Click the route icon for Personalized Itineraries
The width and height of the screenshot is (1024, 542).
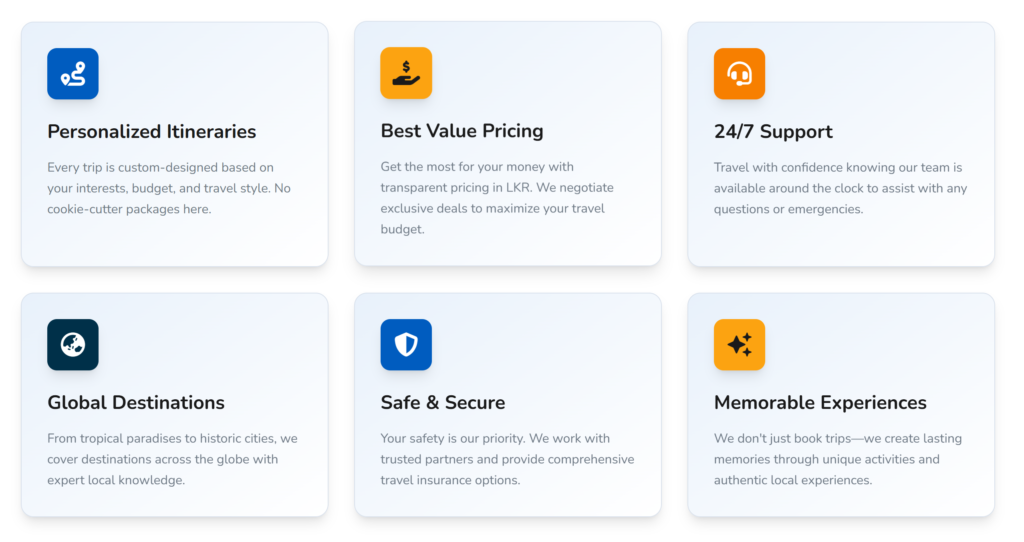click(73, 74)
